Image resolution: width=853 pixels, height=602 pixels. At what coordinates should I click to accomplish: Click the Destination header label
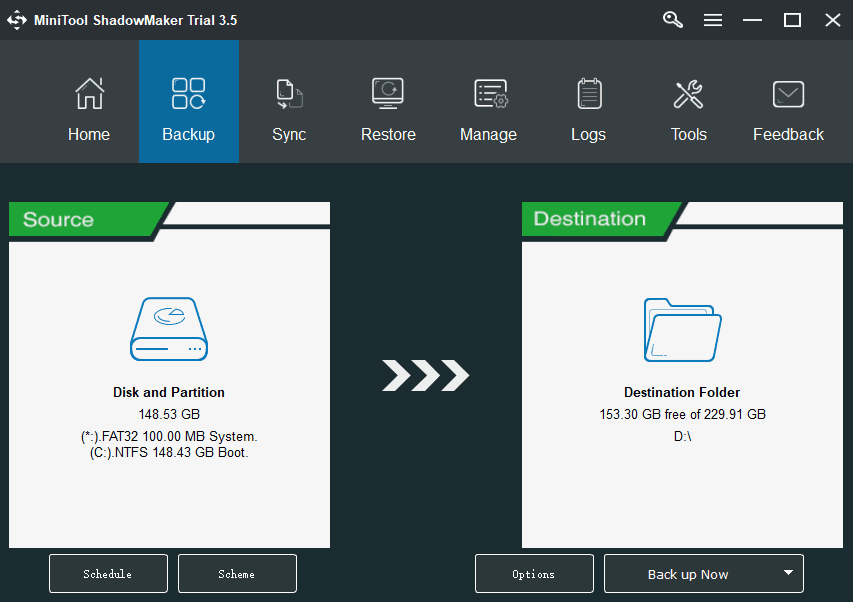[x=589, y=219]
